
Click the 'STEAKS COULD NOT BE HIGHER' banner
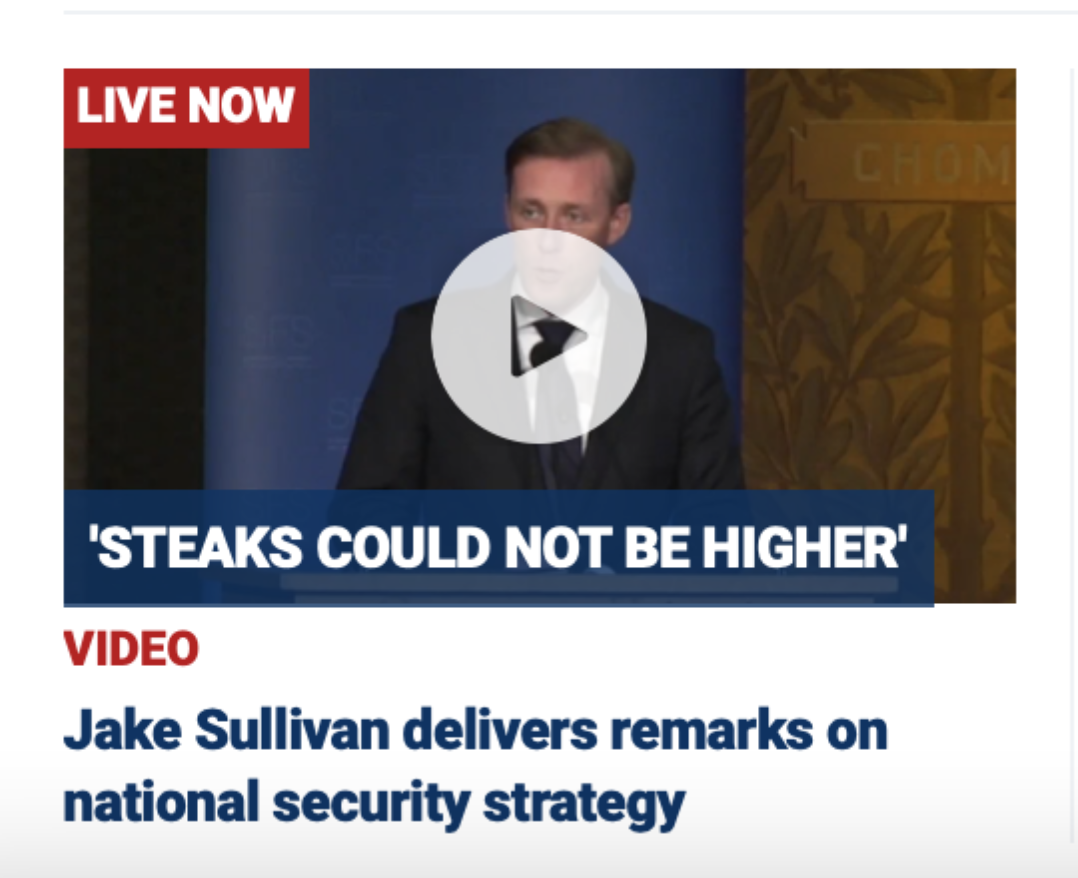click(x=498, y=548)
